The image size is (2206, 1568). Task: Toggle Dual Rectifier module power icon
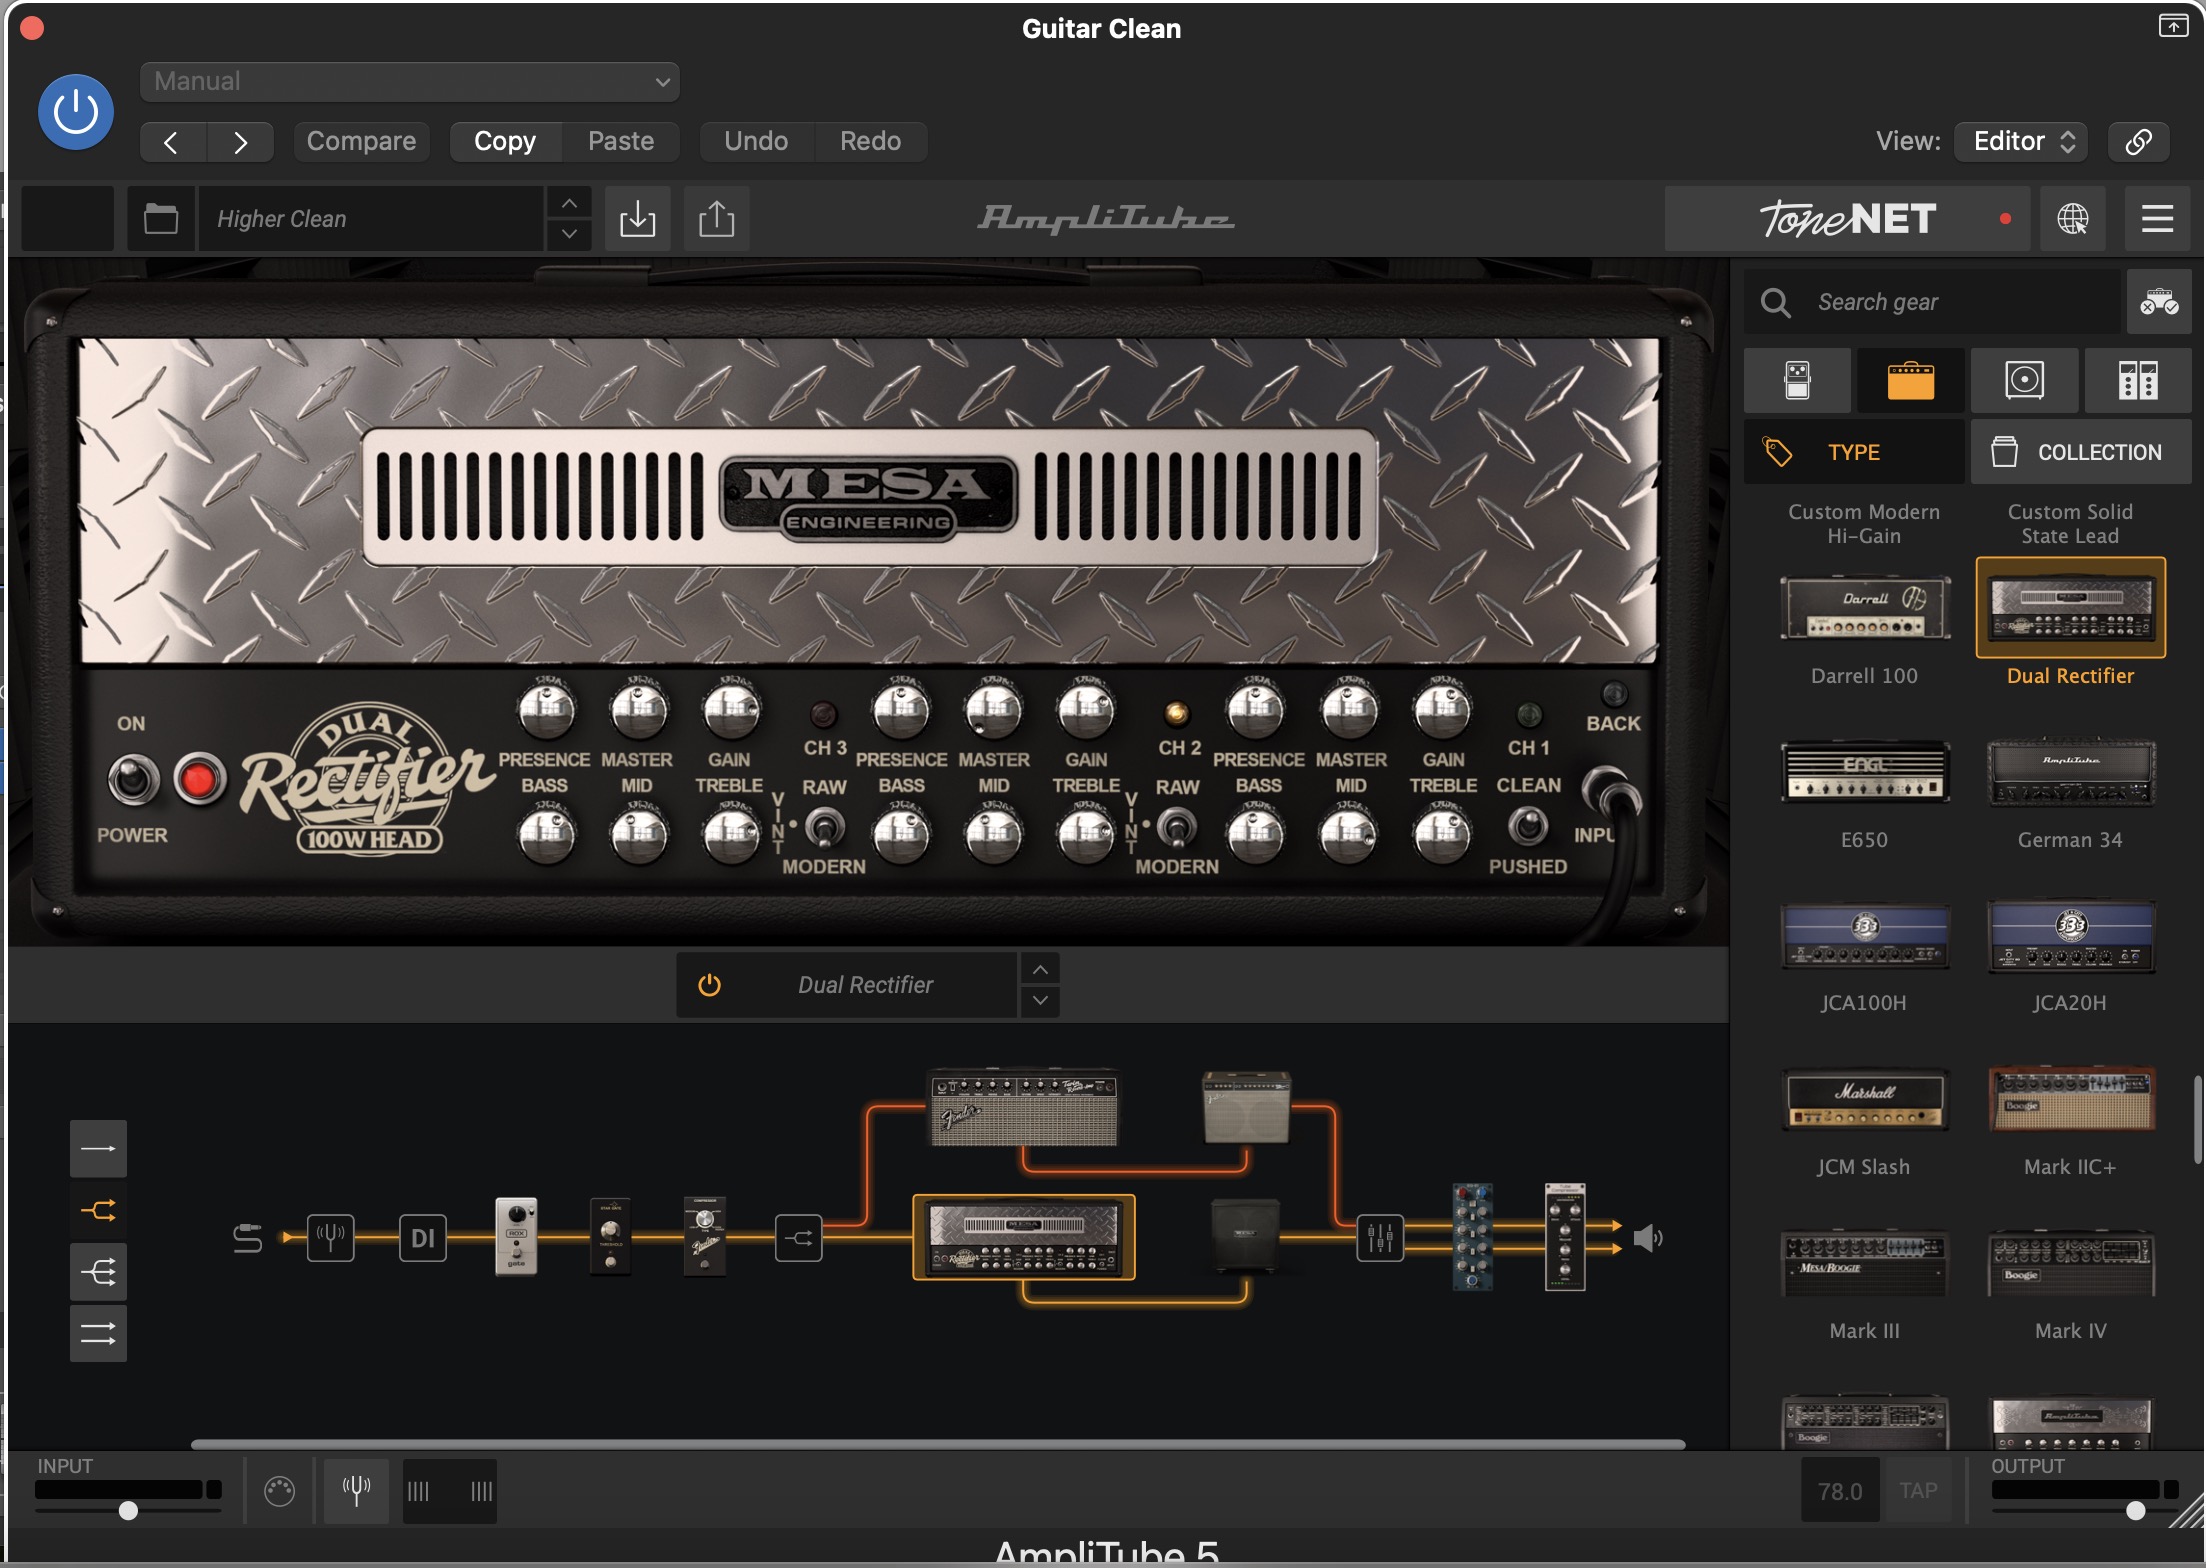tap(709, 985)
